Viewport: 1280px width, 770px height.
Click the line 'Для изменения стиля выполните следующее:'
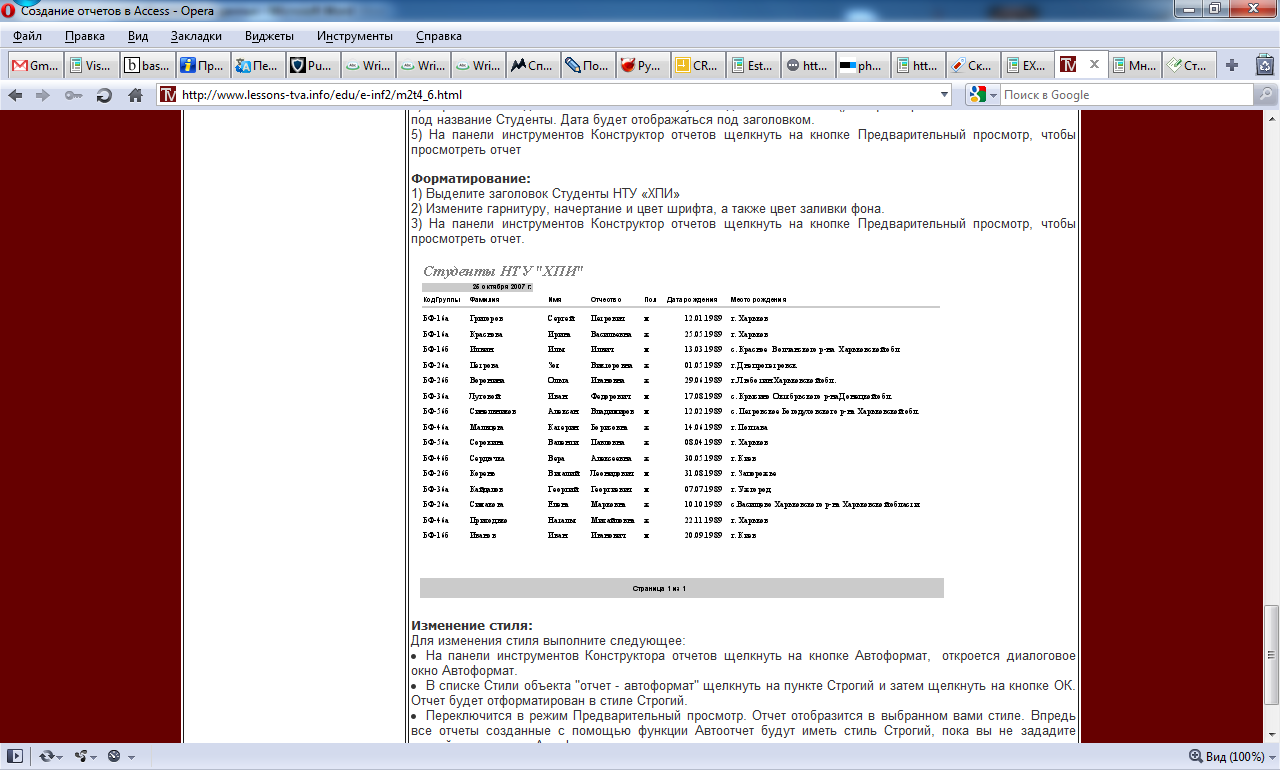(x=548, y=640)
